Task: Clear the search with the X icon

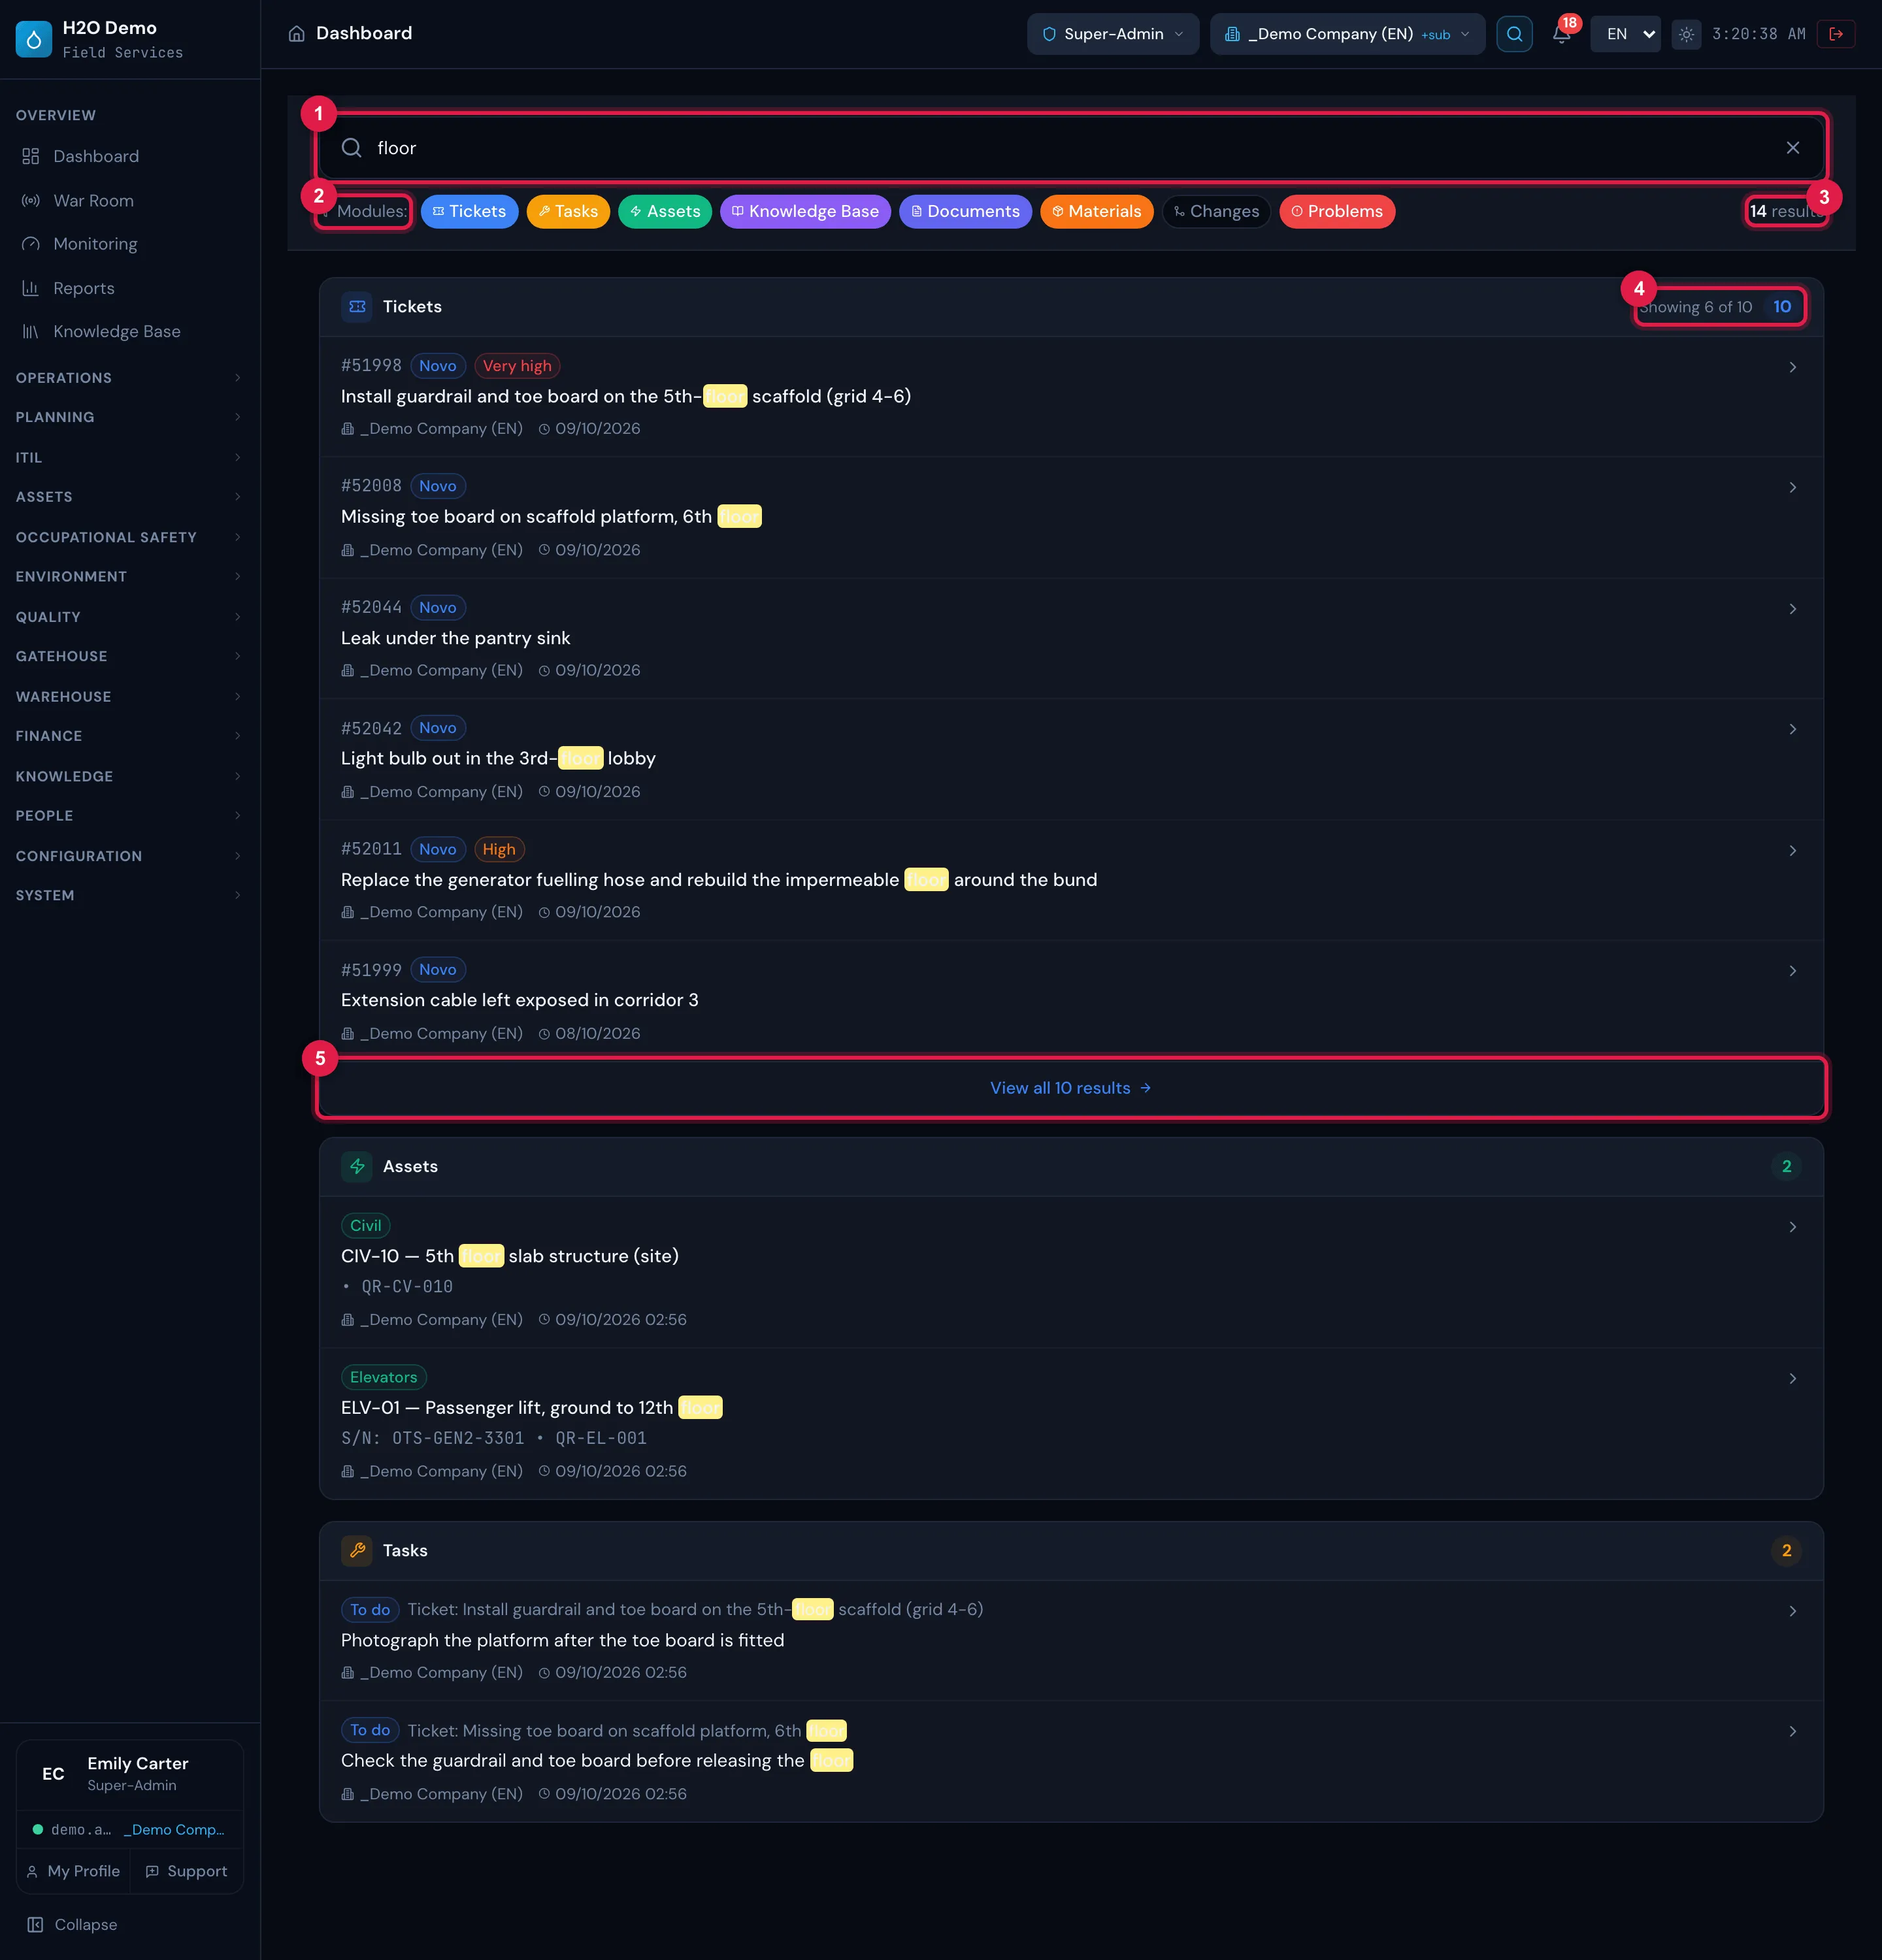Action: coord(1792,148)
